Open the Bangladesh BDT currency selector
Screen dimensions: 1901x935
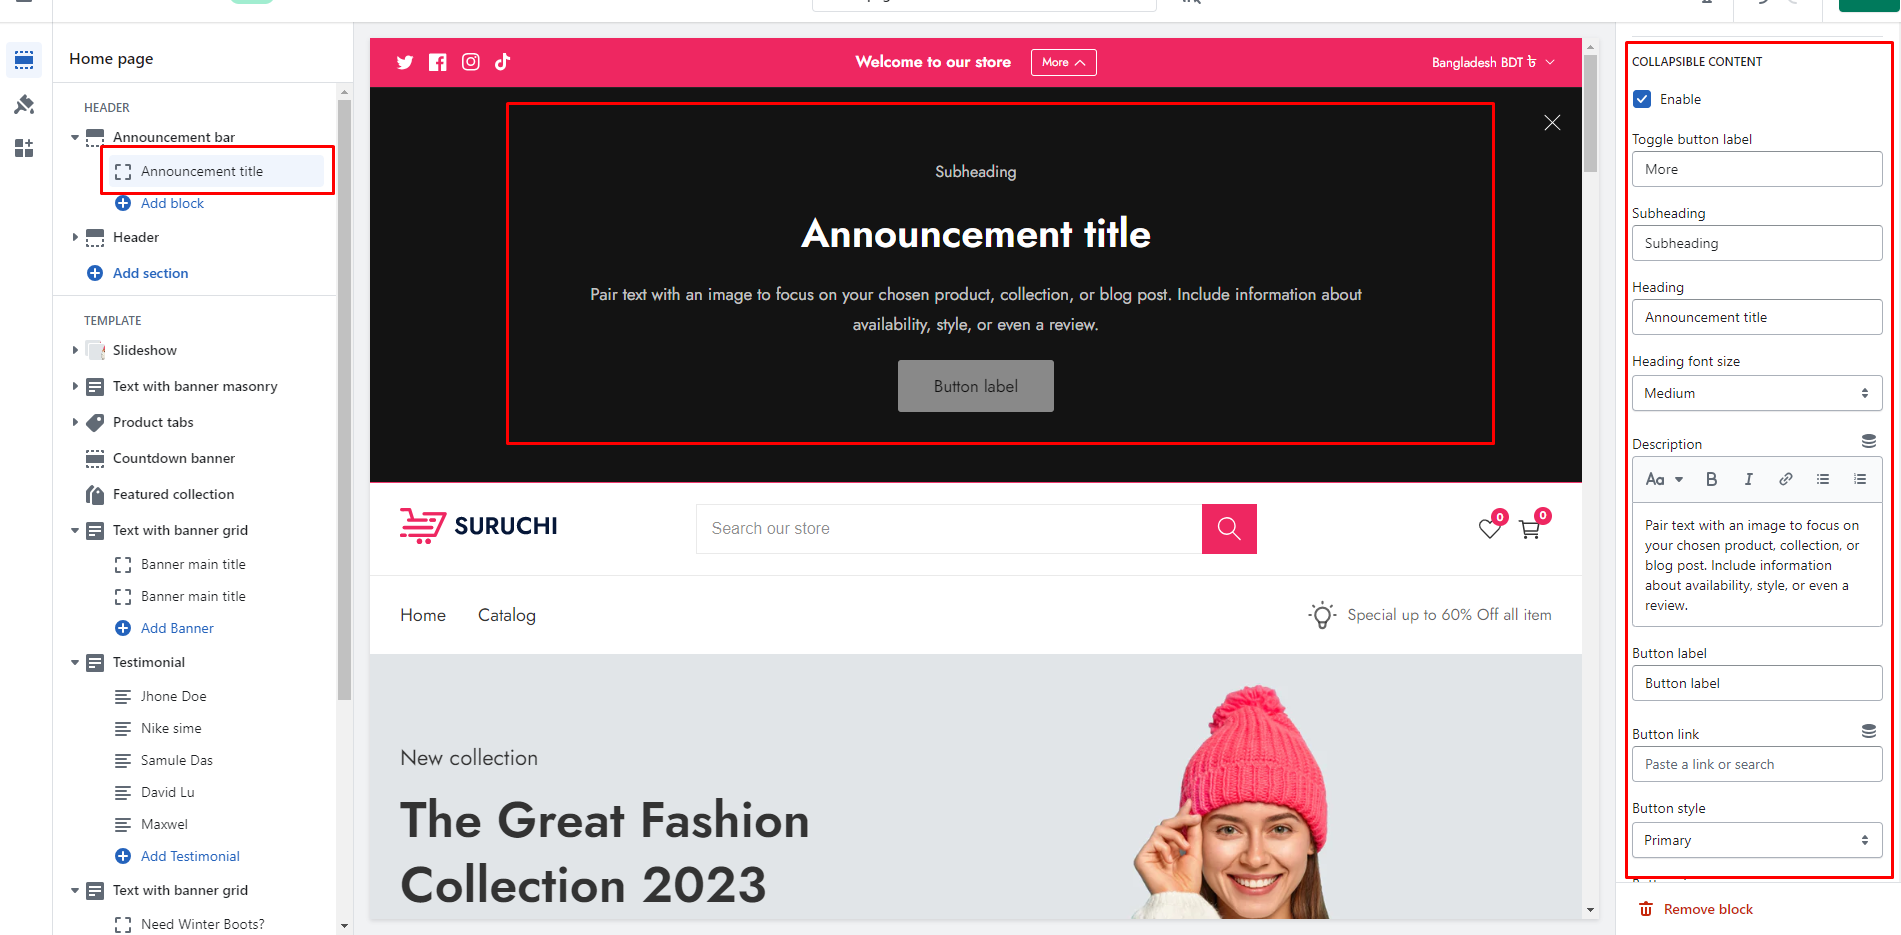click(1493, 62)
